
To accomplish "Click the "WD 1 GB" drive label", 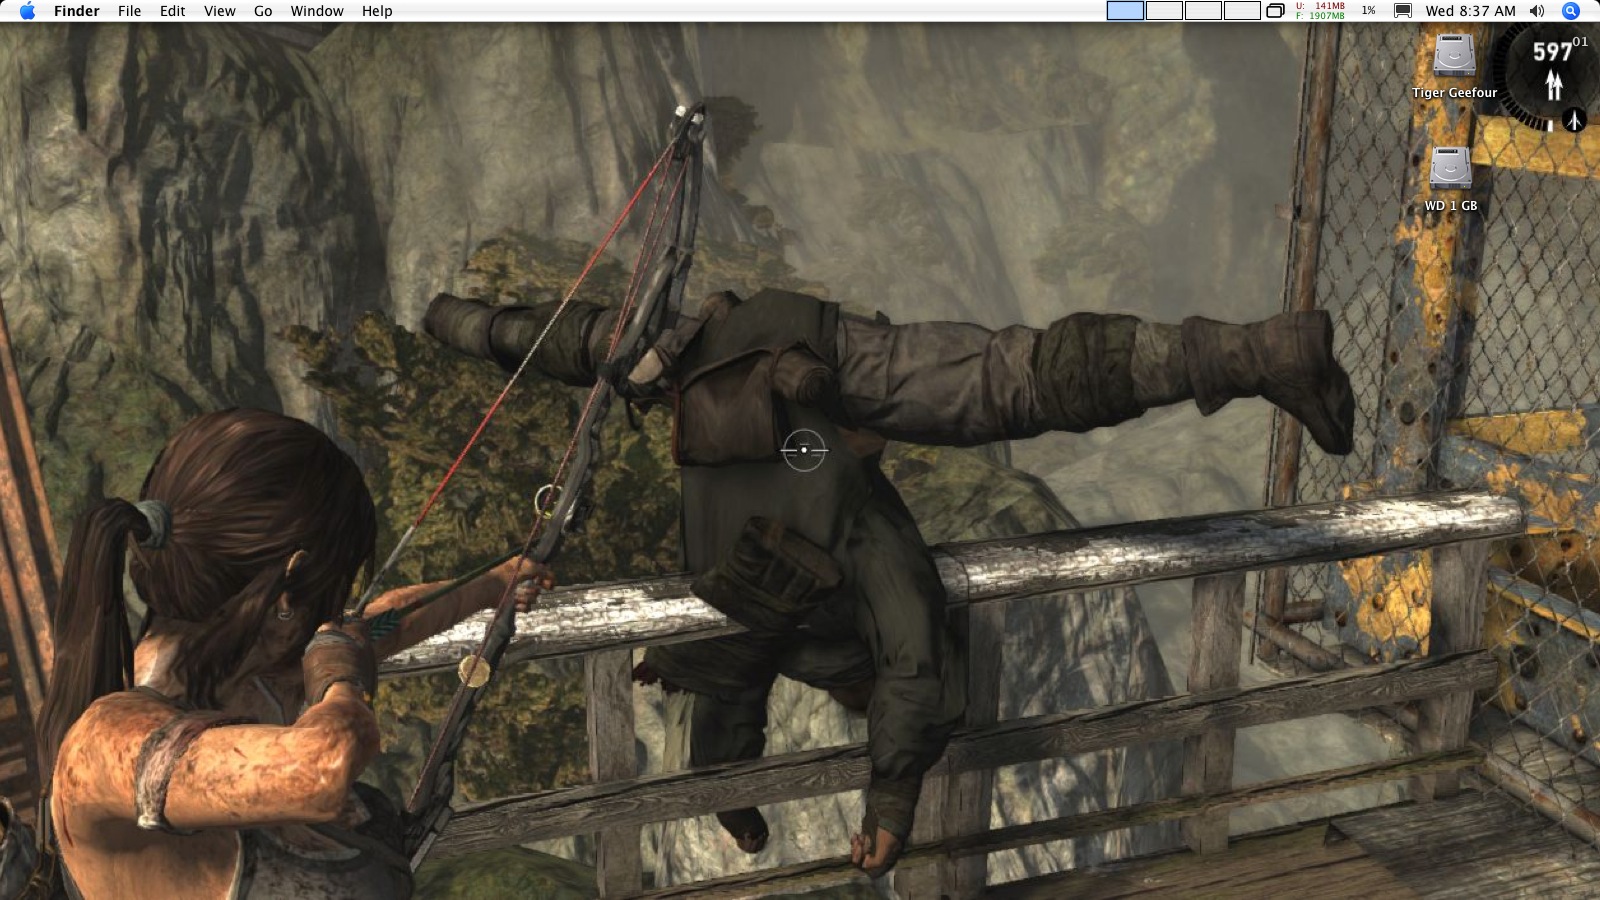I will pyautogui.click(x=1451, y=206).
